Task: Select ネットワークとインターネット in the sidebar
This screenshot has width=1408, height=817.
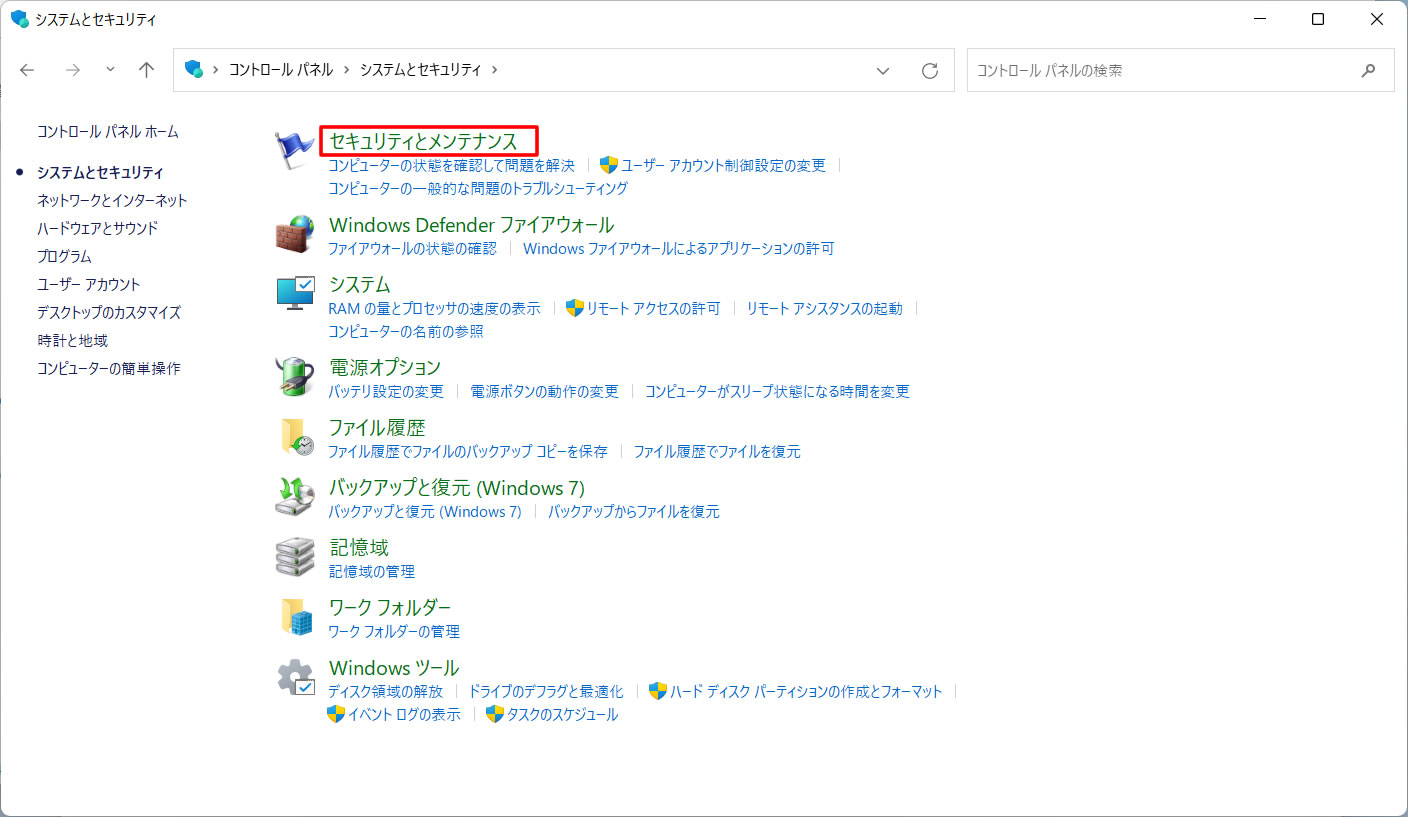Action: tap(112, 200)
